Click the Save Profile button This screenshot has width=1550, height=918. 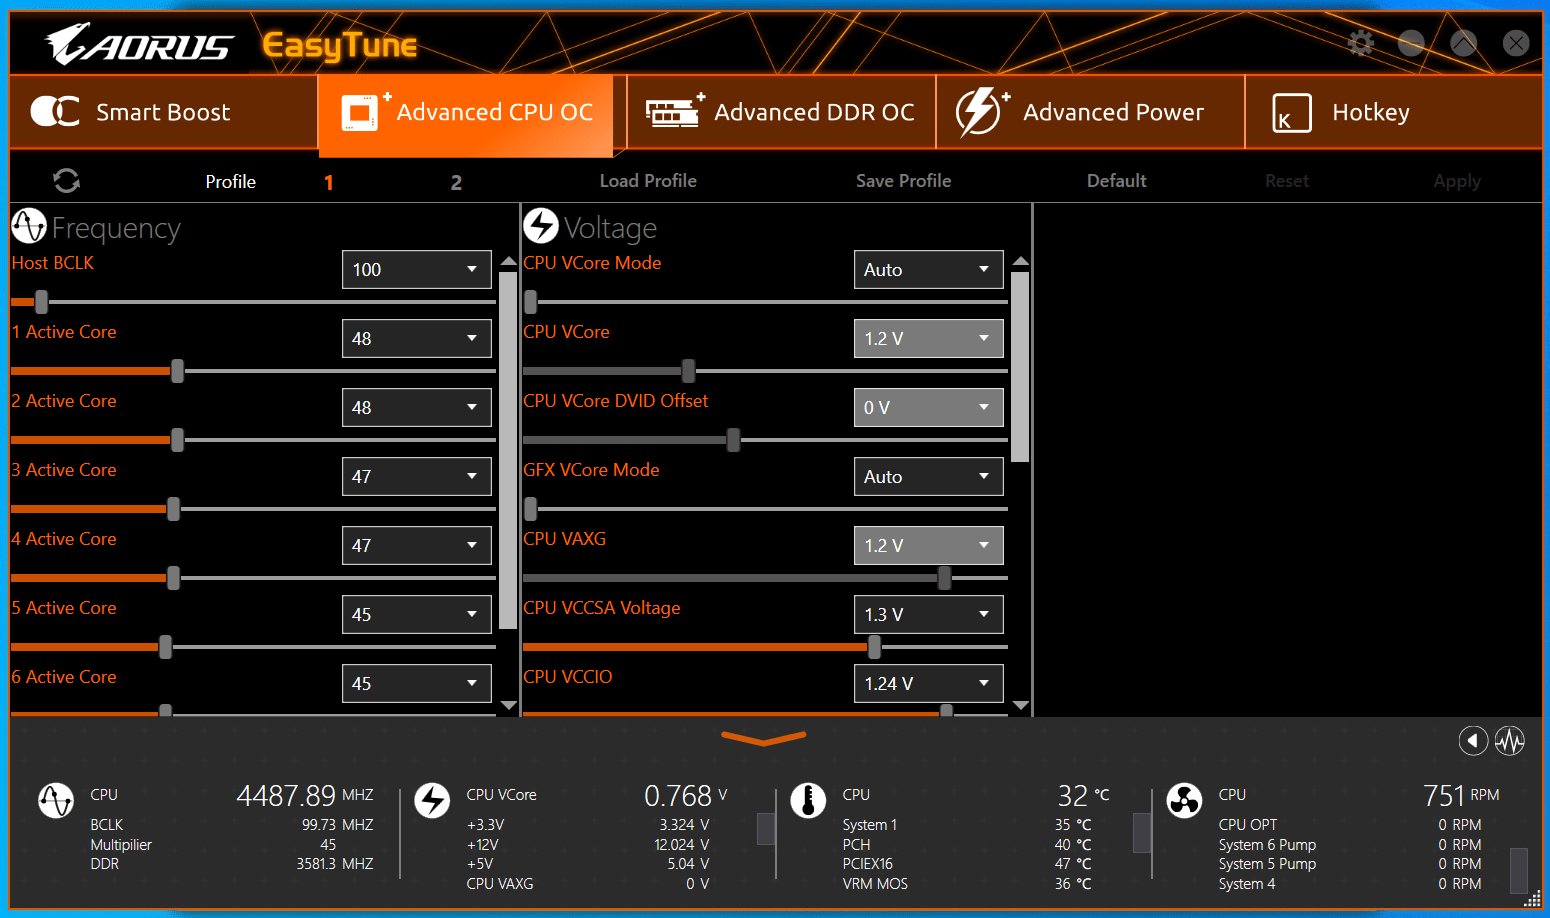903,181
